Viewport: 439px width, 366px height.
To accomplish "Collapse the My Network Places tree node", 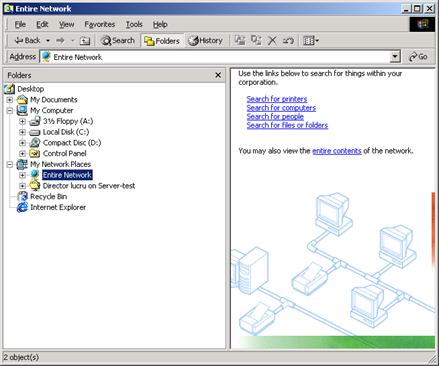I will coord(10,164).
